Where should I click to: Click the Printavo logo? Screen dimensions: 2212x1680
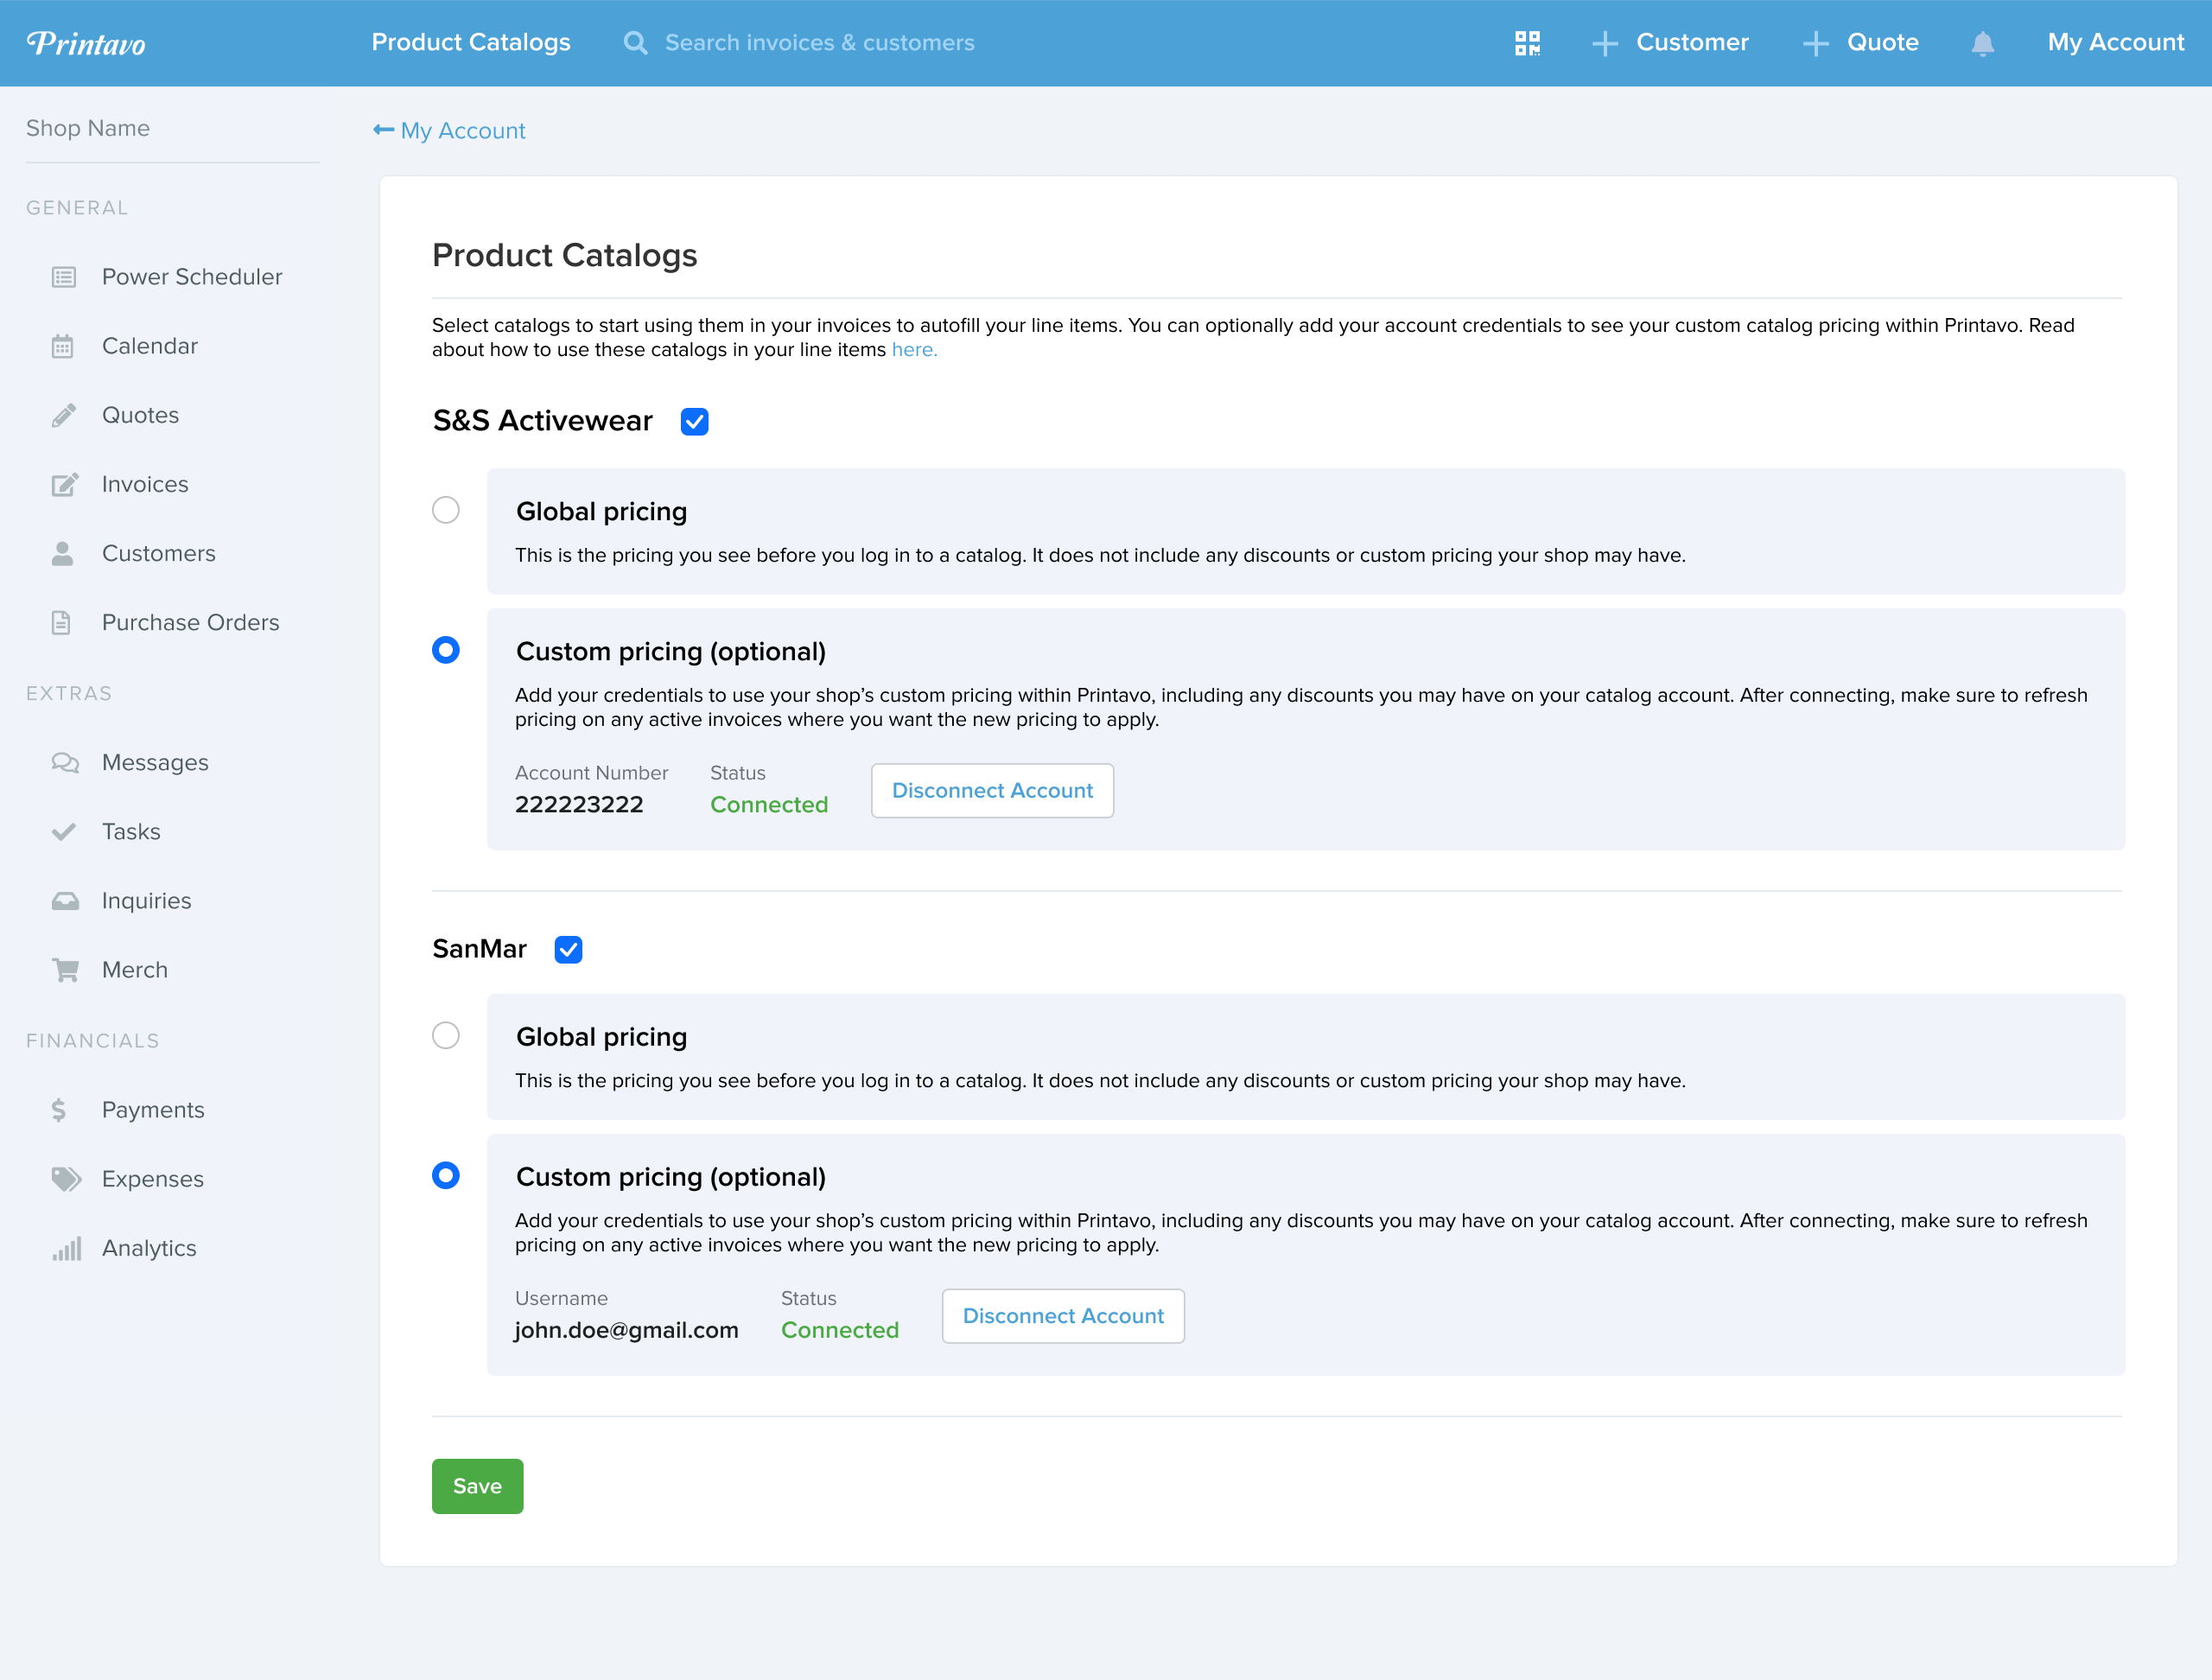pos(86,43)
